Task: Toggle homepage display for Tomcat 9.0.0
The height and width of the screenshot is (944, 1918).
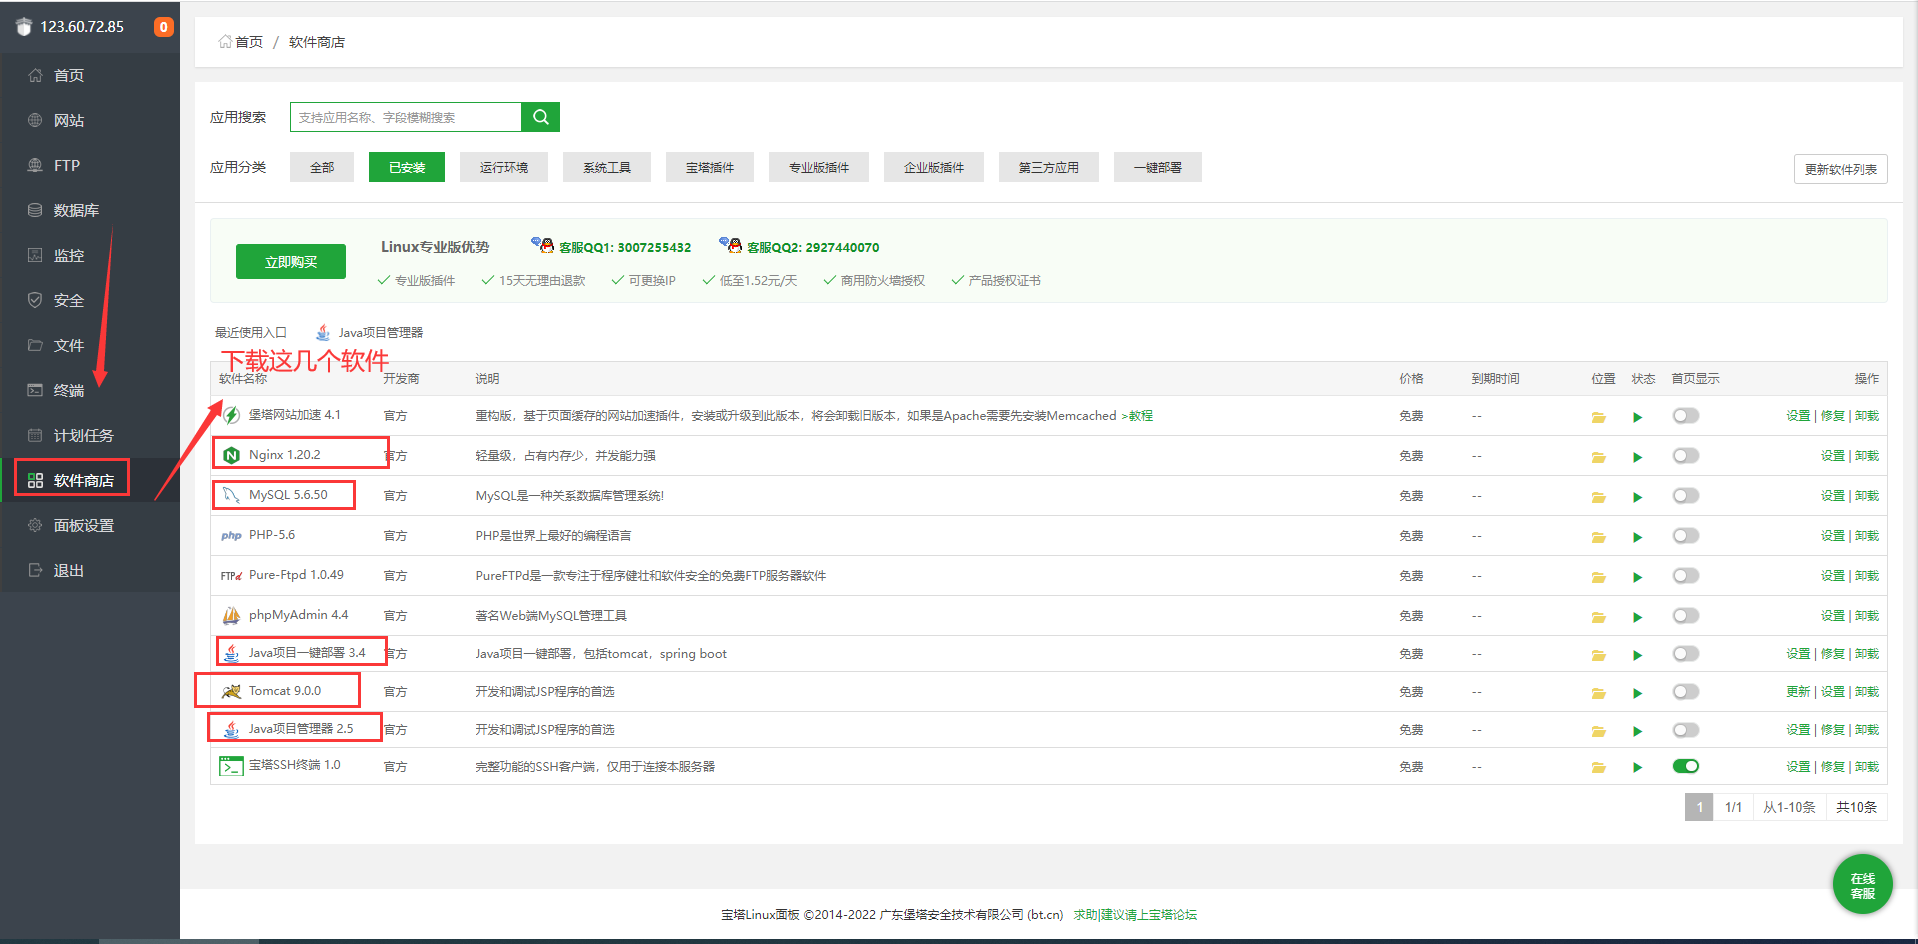Action: [1686, 692]
